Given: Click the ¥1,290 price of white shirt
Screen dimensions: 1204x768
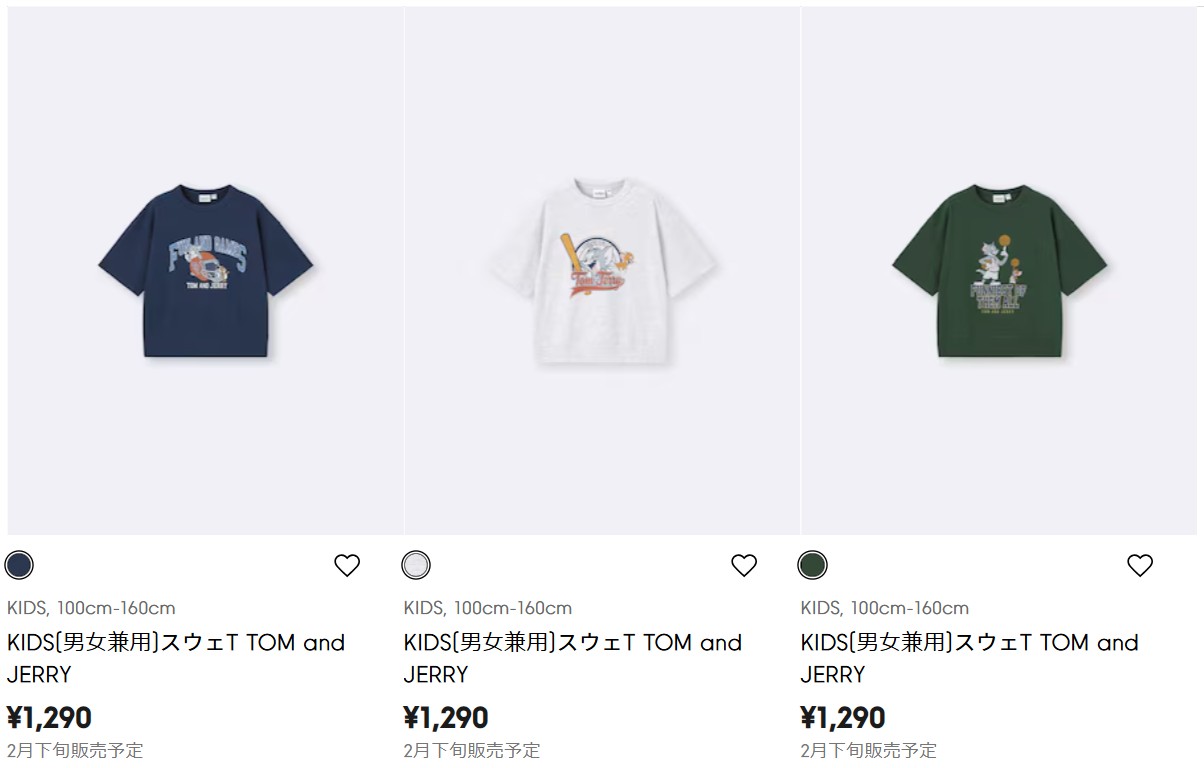Looking at the screenshot, I should pyautogui.click(x=446, y=718).
